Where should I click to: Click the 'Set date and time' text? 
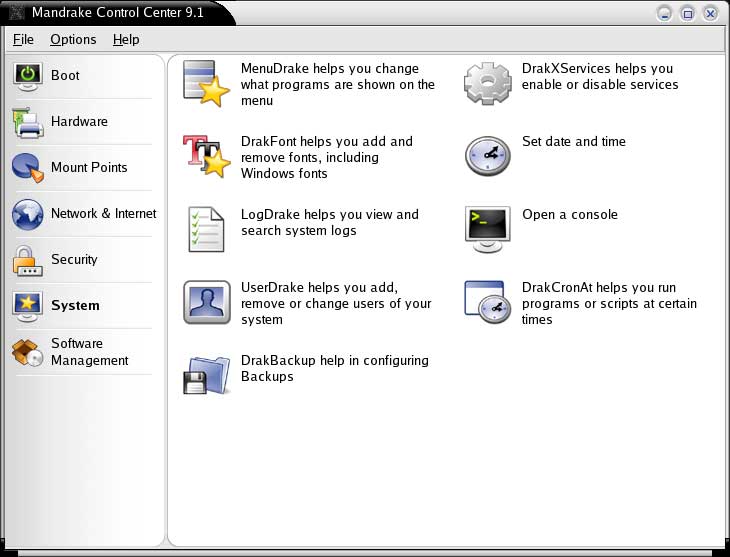(573, 142)
